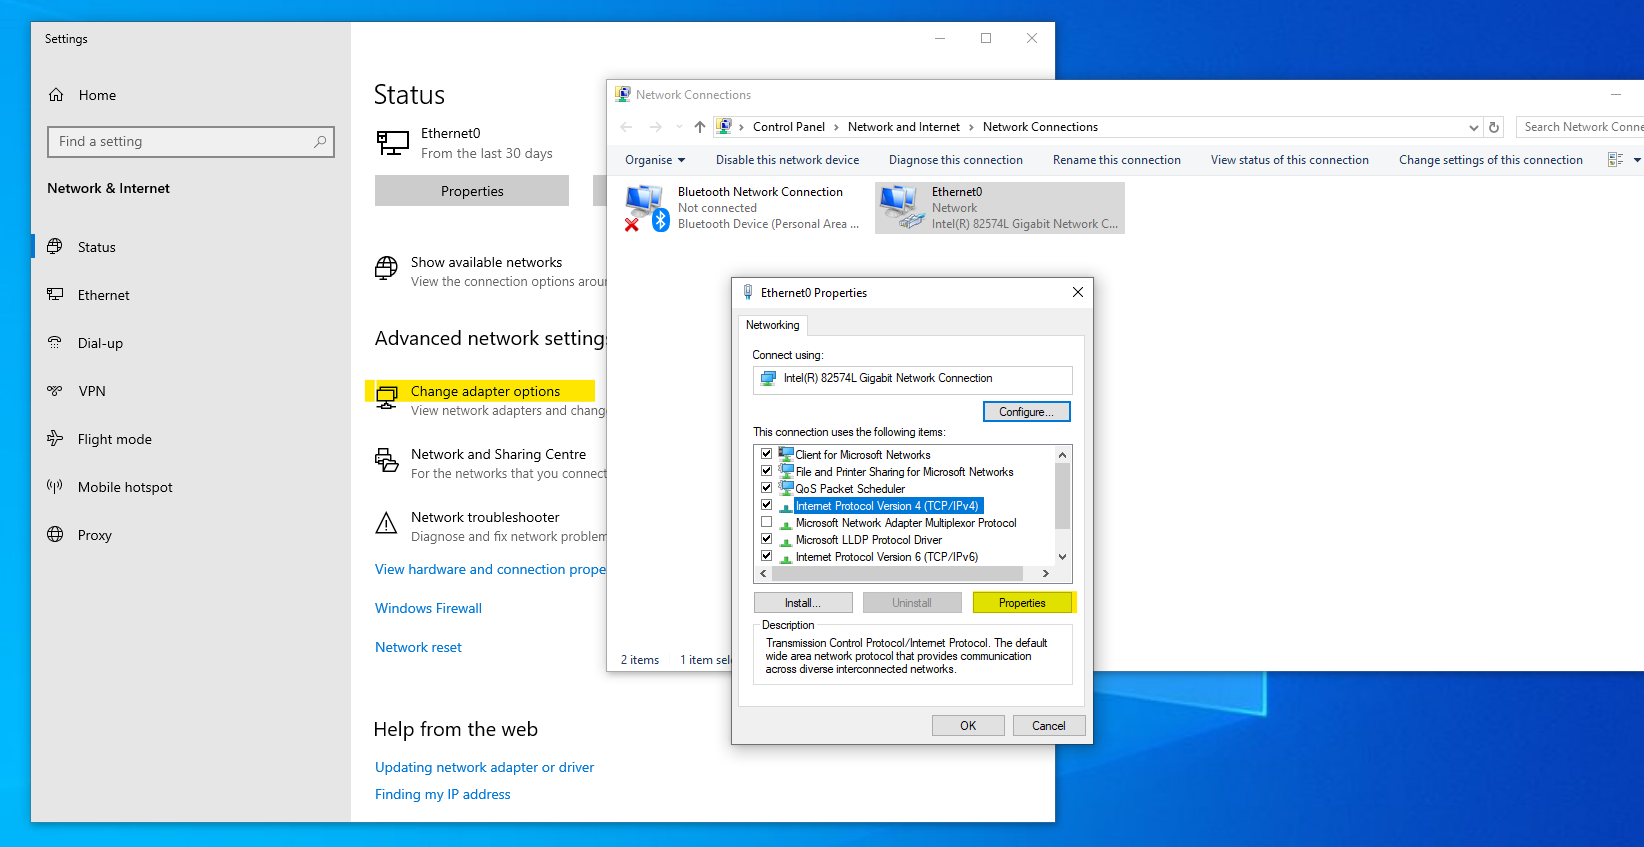1644x847 pixels.
Task: Open VPN settings in sidebar
Action: tap(92, 391)
